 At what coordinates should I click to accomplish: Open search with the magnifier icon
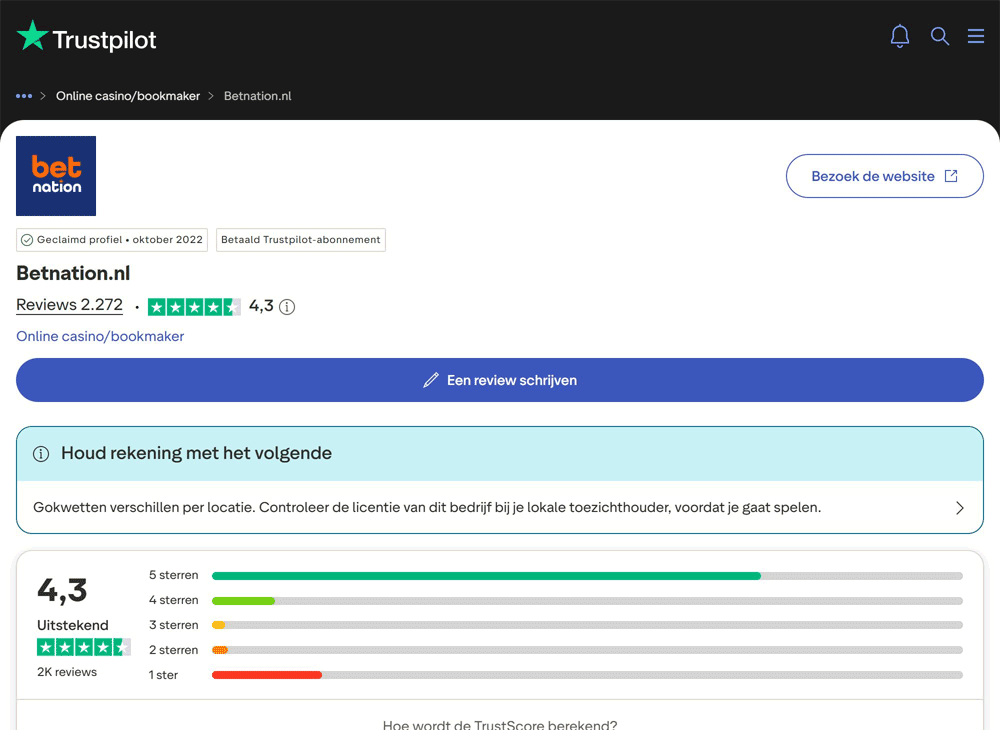pos(939,36)
